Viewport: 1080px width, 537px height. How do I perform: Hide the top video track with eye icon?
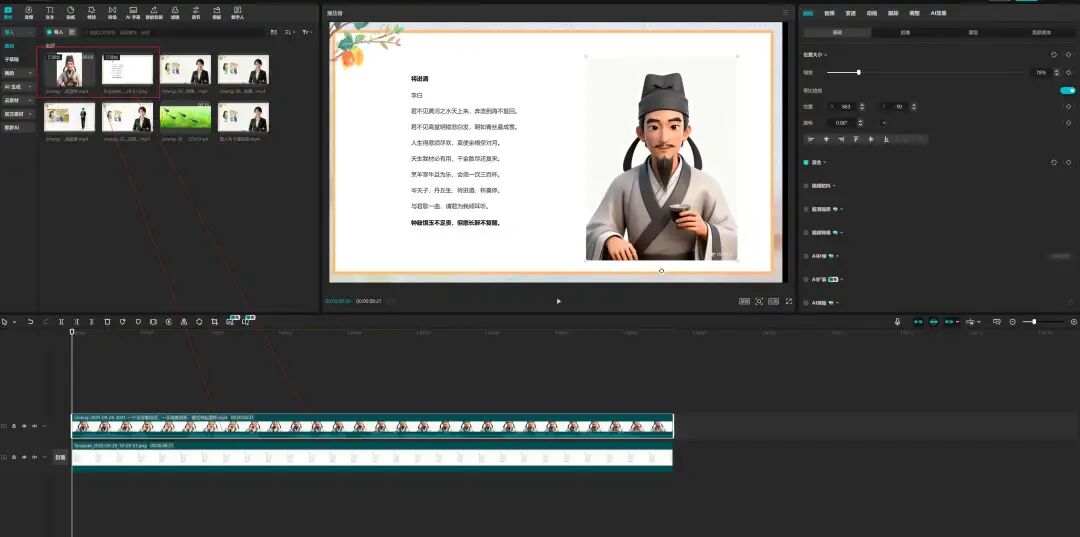pos(24,426)
